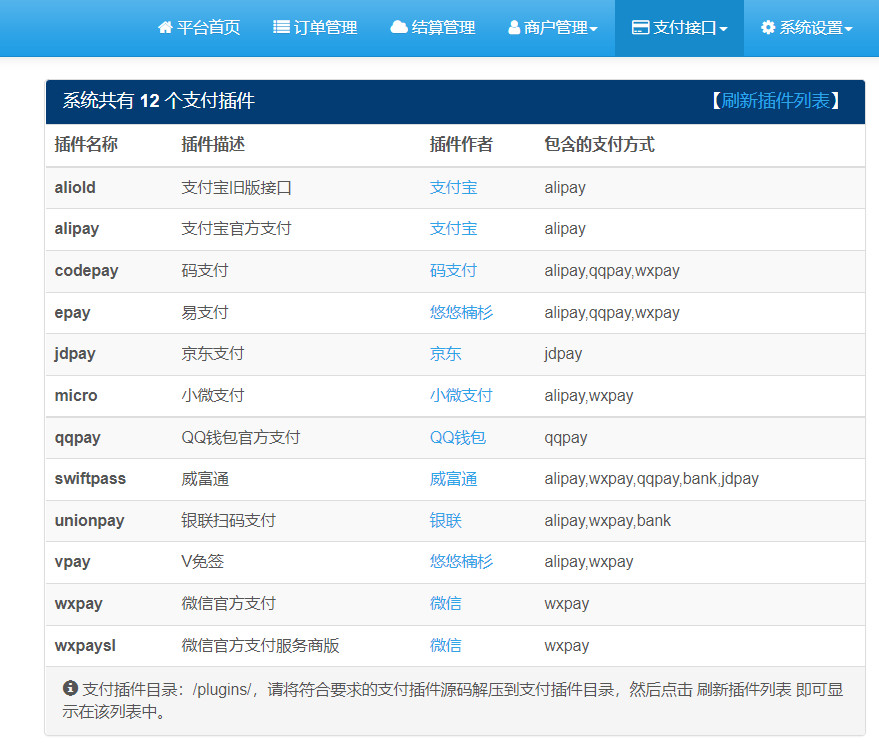Image resolution: width=879 pixels, height=745 pixels.
Task: Click the 支付宝官方支付 description
Action: [x=237, y=229]
